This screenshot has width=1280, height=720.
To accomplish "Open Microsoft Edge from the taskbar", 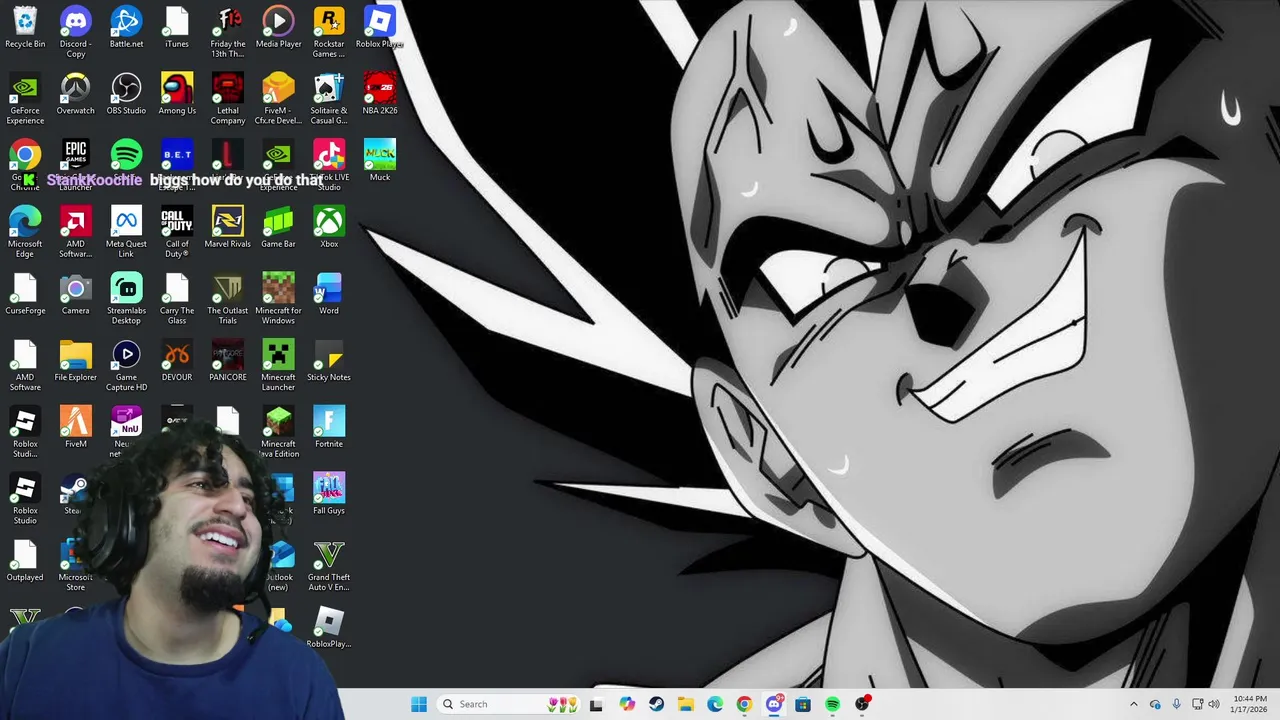I will point(715,704).
